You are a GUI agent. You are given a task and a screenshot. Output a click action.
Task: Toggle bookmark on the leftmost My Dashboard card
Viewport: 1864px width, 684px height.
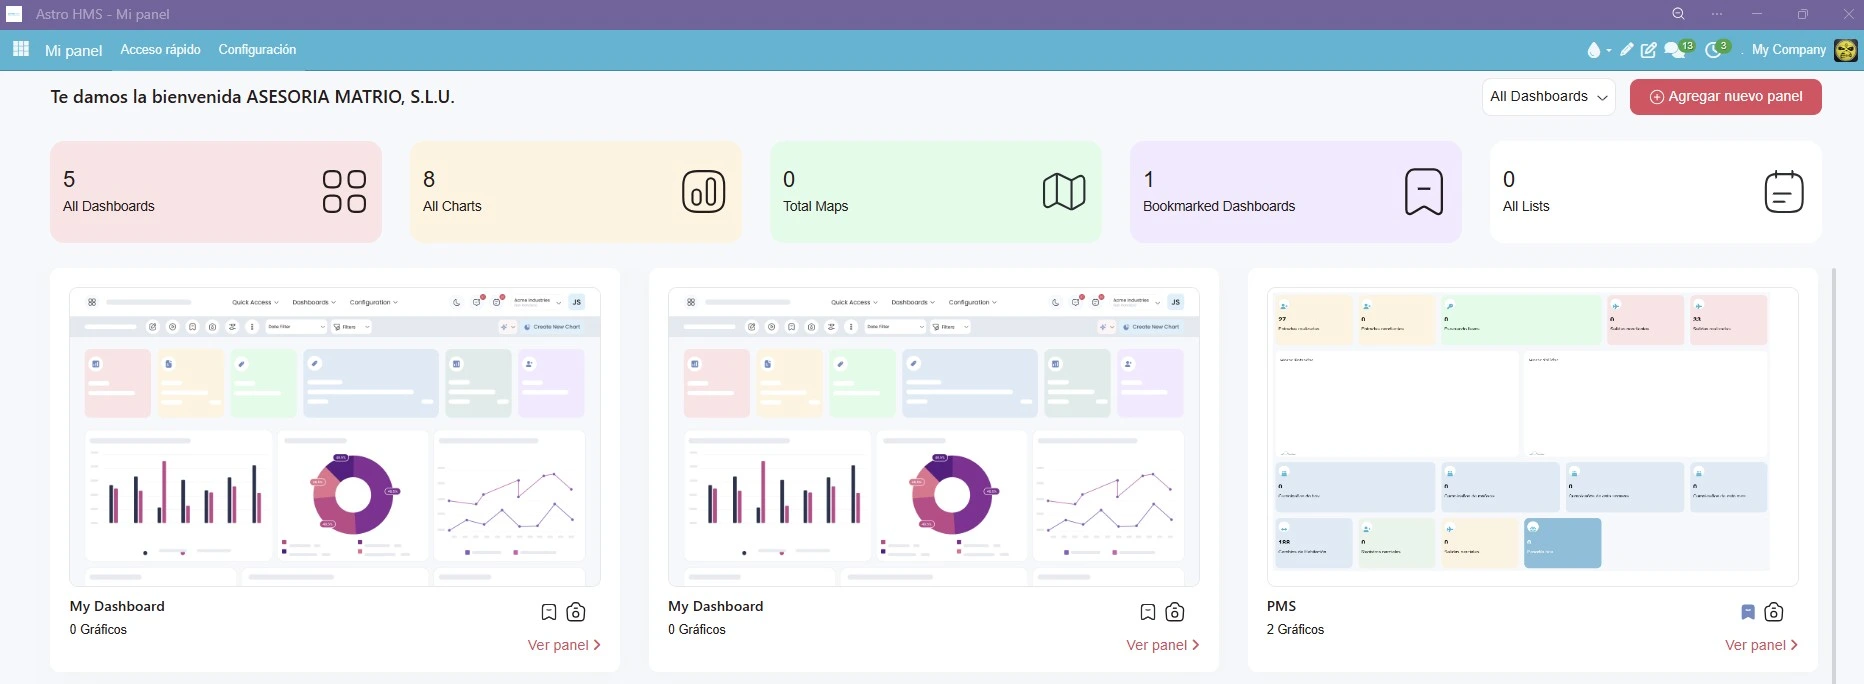pyautogui.click(x=549, y=612)
